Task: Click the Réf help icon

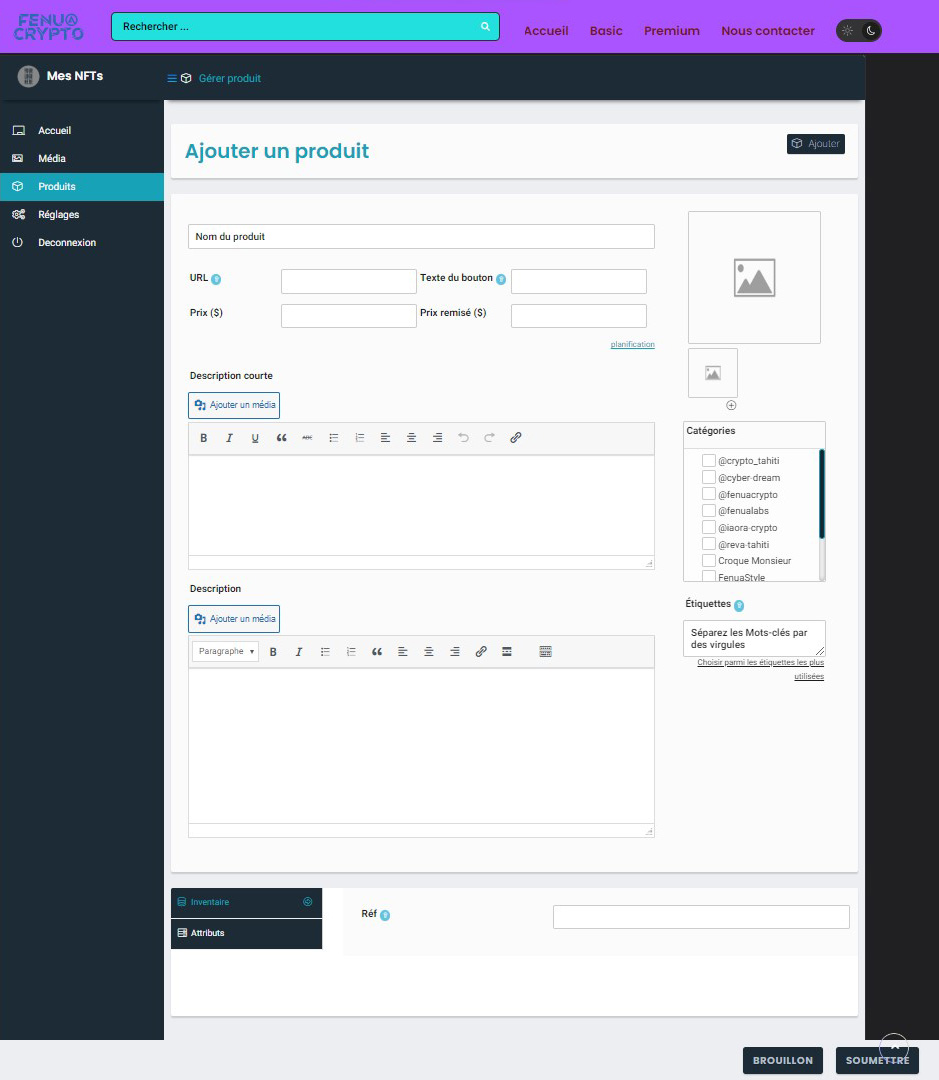Action: point(385,915)
